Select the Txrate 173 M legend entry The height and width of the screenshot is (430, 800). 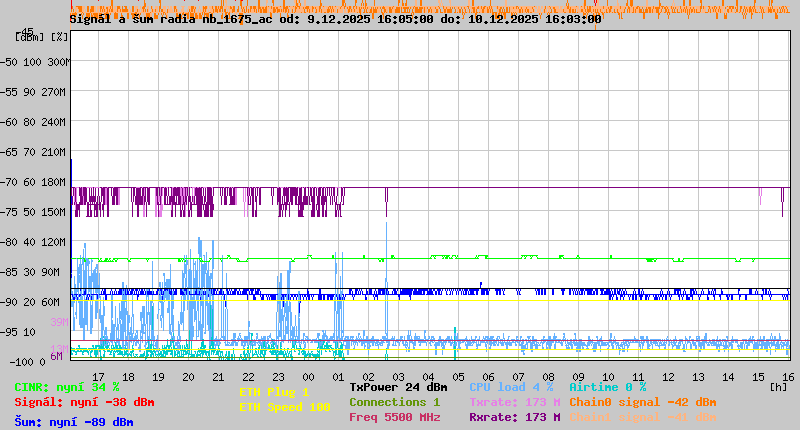click(515, 402)
